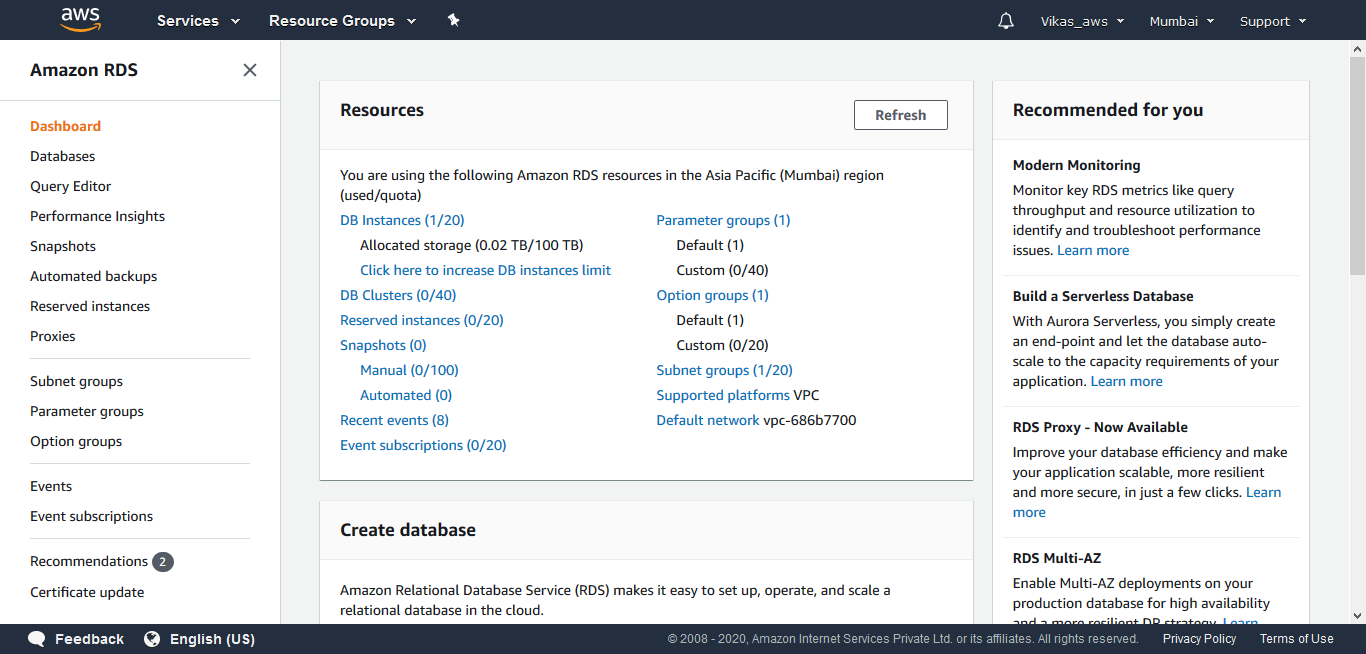Viewport: 1366px width, 654px height.
Task: Open Reserved instances (0/20) resource link
Action: click(x=422, y=320)
